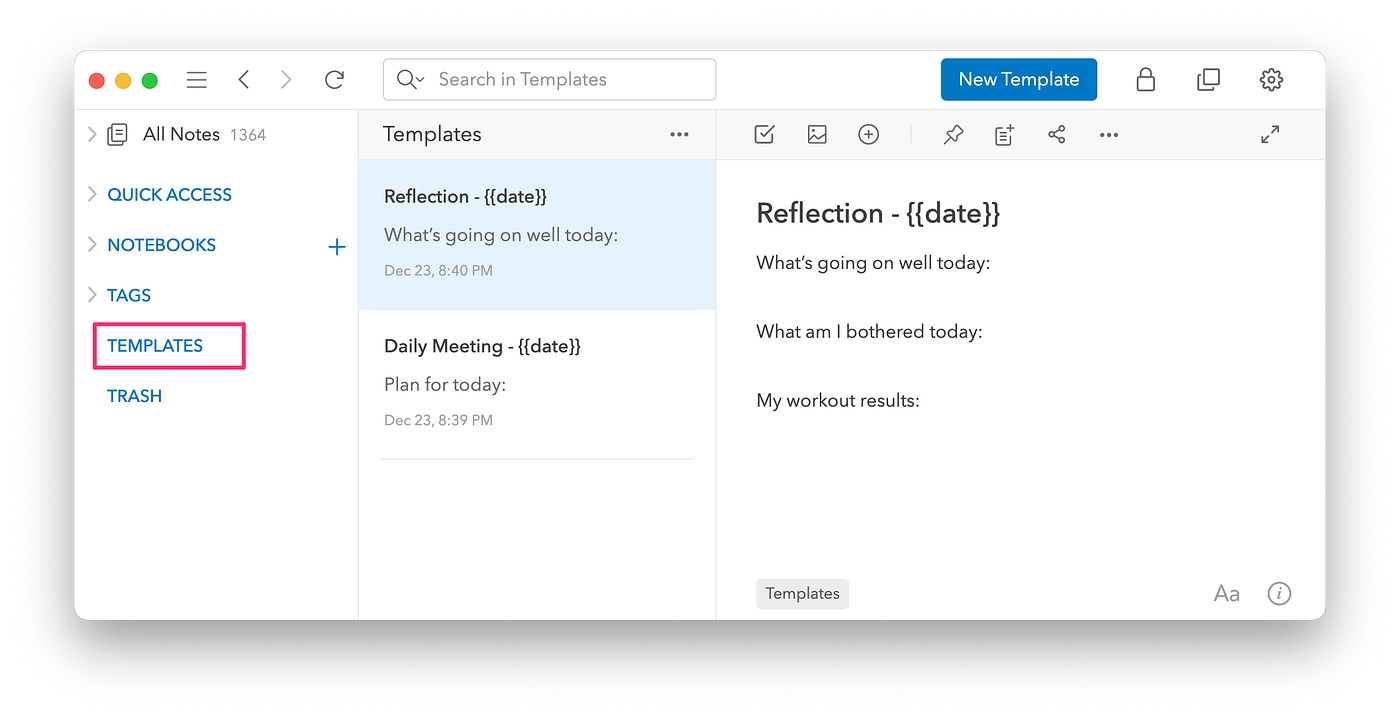Click the All Notes notebook icon
This screenshot has width=1400, height=718.
tap(117, 134)
